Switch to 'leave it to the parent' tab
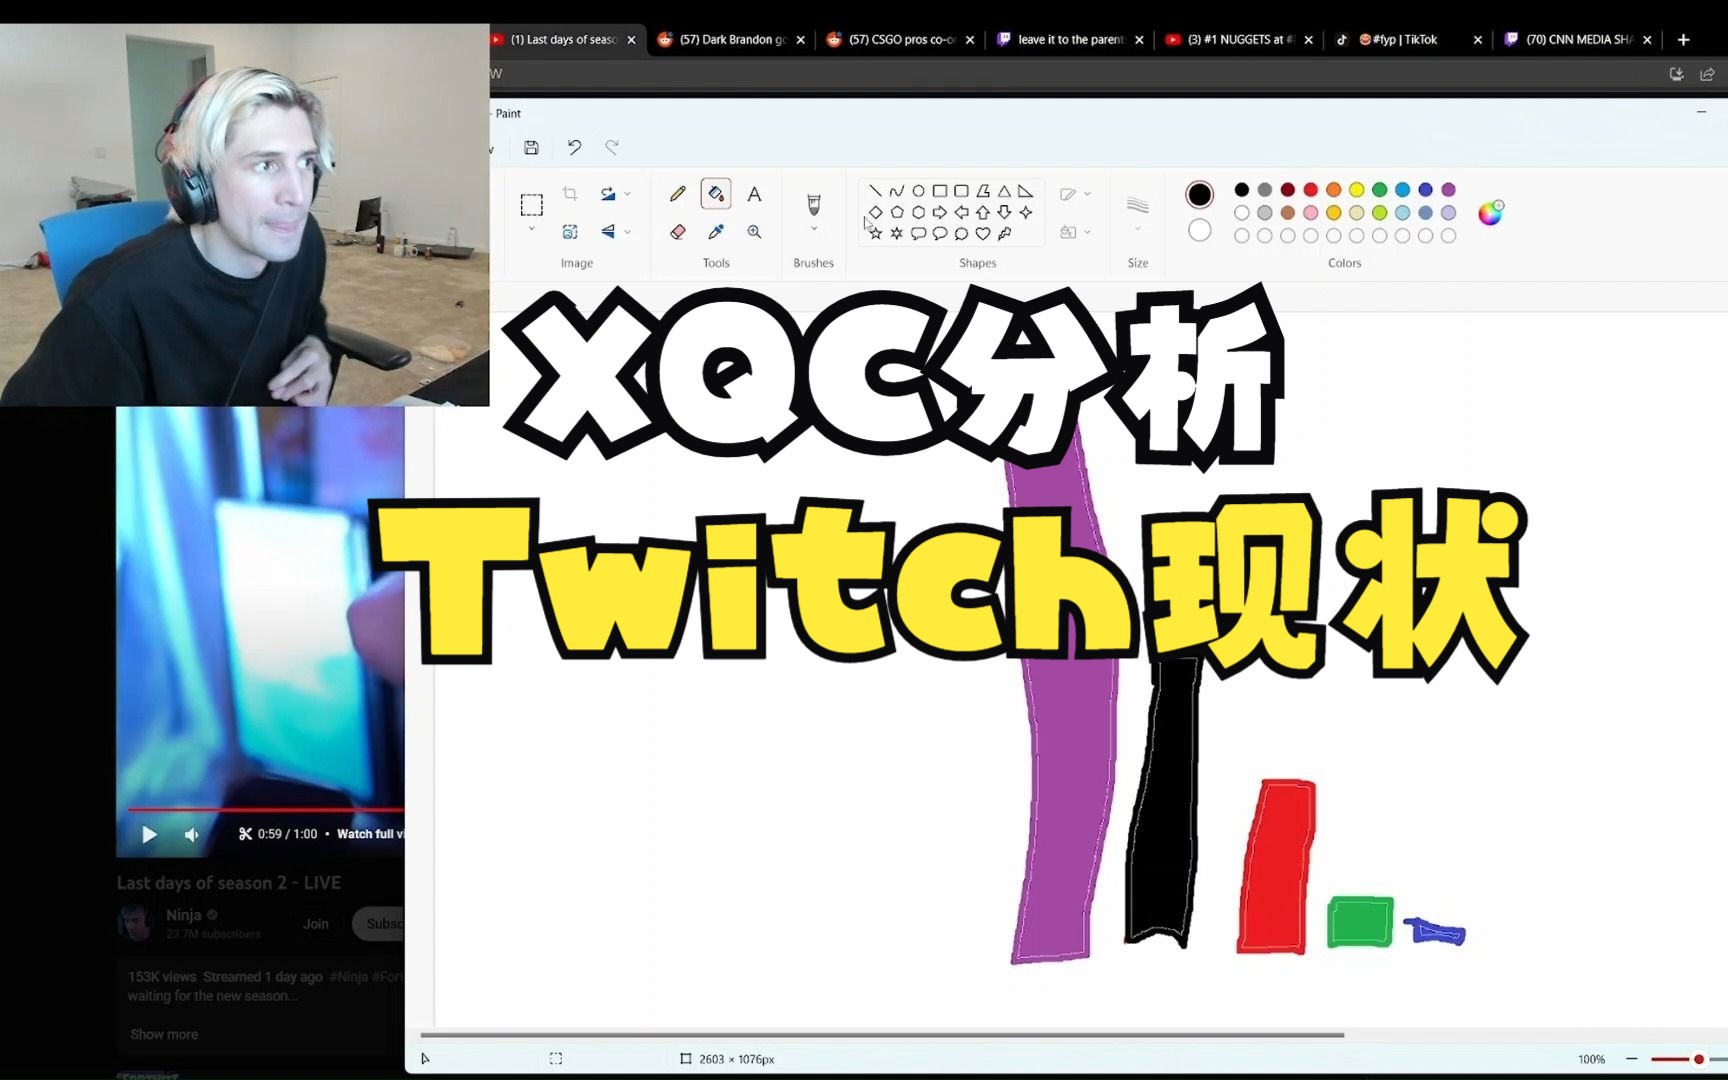The width and height of the screenshot is (1728, 1080). point(1070,40)
